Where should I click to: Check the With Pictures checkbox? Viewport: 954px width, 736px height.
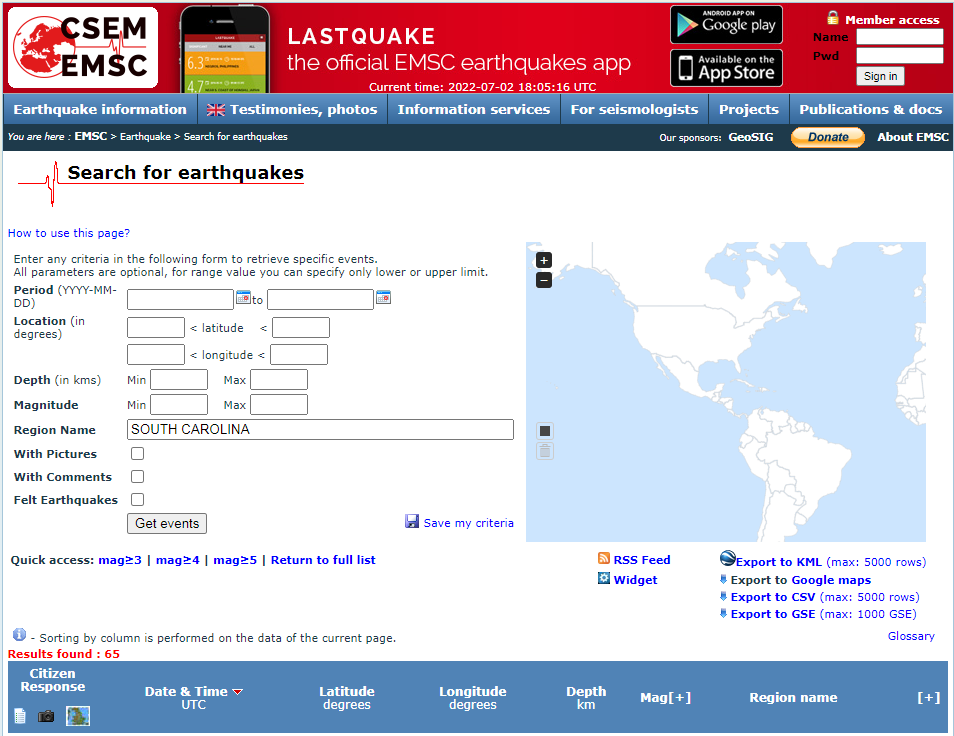[x=138, y=454]
